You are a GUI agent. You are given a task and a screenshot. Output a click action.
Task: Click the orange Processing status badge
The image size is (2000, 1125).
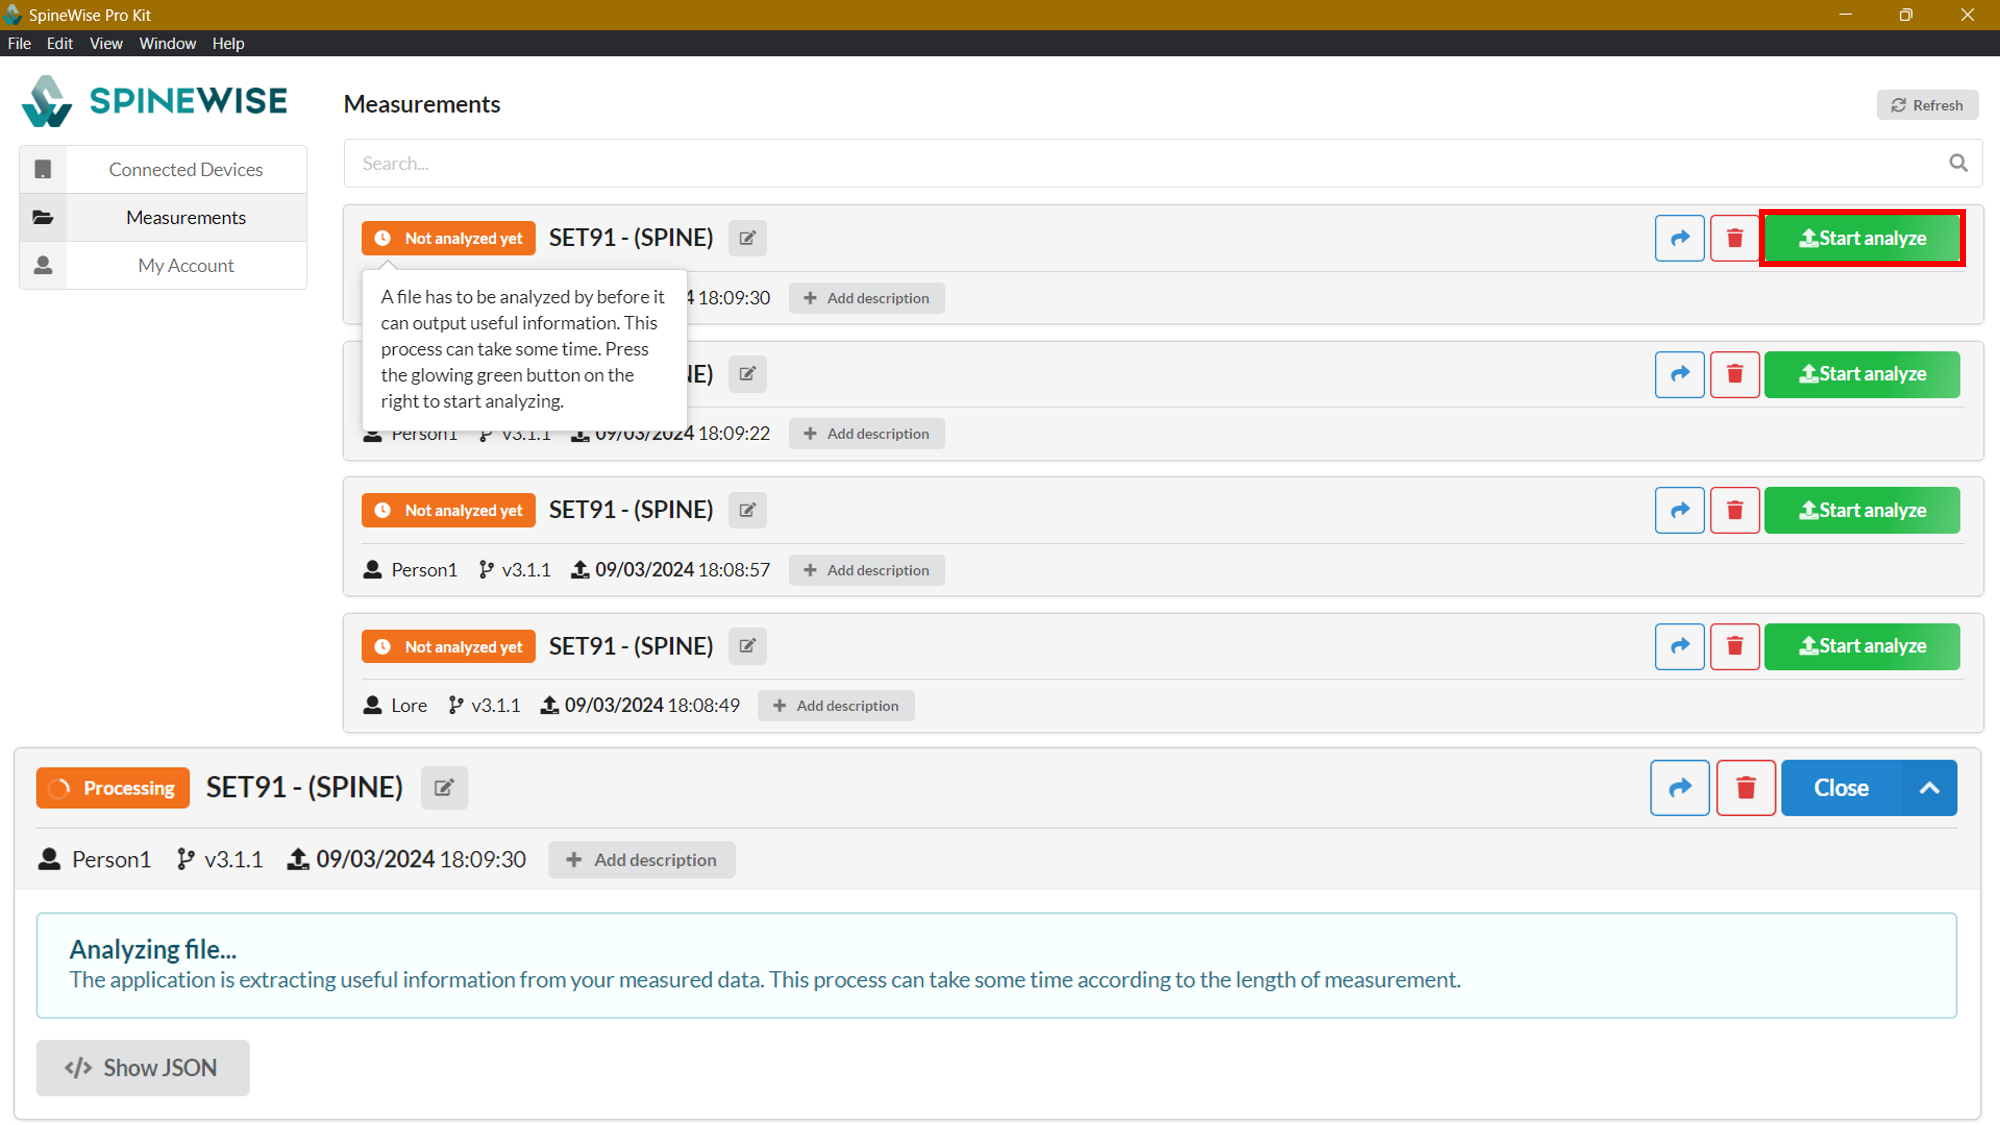(113, 788)
